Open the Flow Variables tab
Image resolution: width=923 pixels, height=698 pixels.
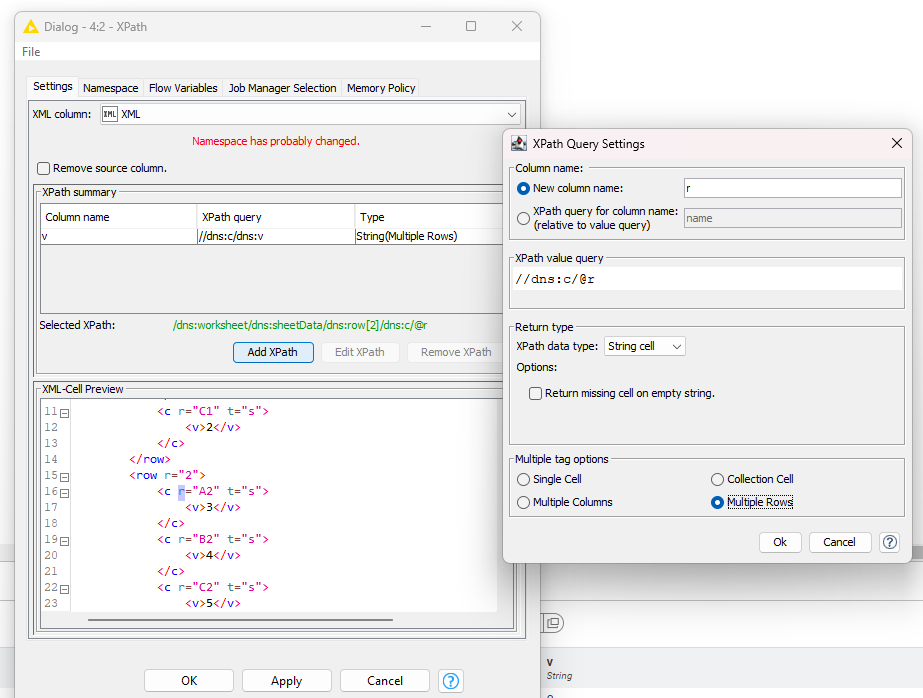pyautogui.click(x=183, y=88)
